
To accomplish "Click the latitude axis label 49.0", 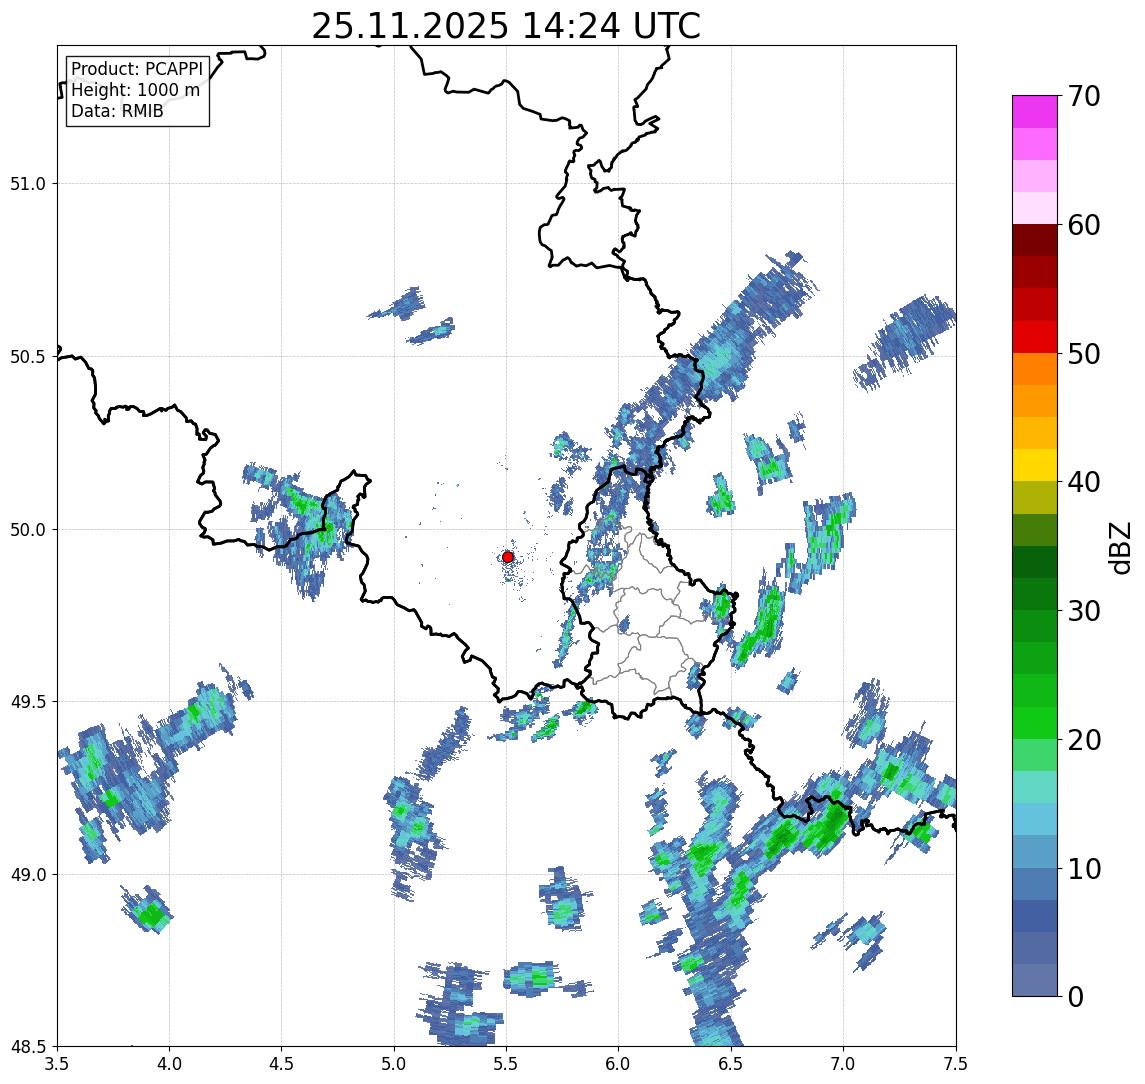I will pos(28,874).
